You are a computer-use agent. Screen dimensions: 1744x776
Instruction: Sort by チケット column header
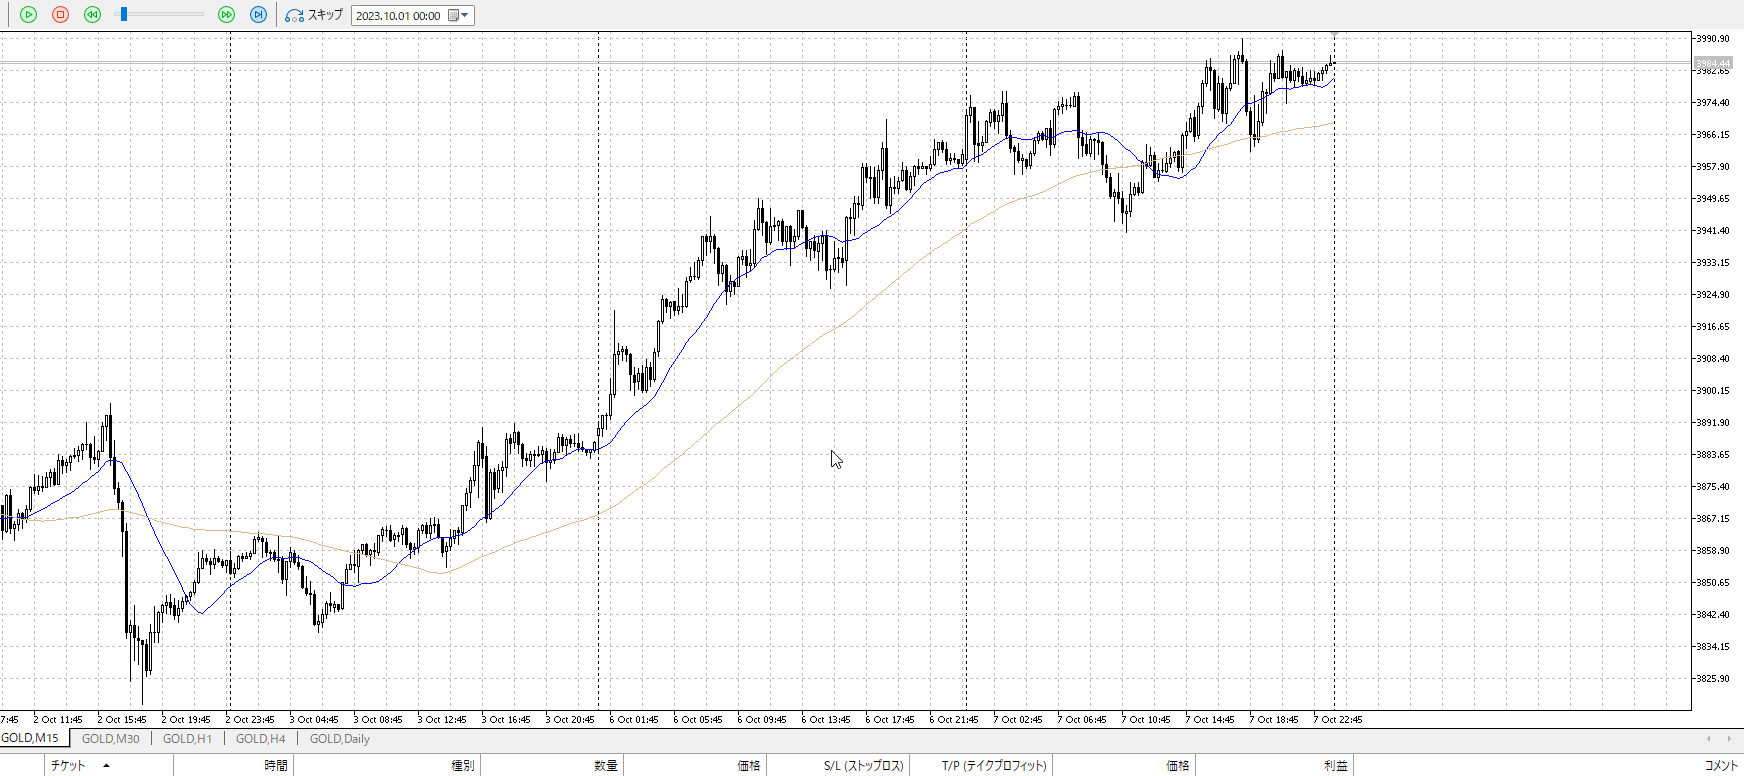[x=68, y=765]
